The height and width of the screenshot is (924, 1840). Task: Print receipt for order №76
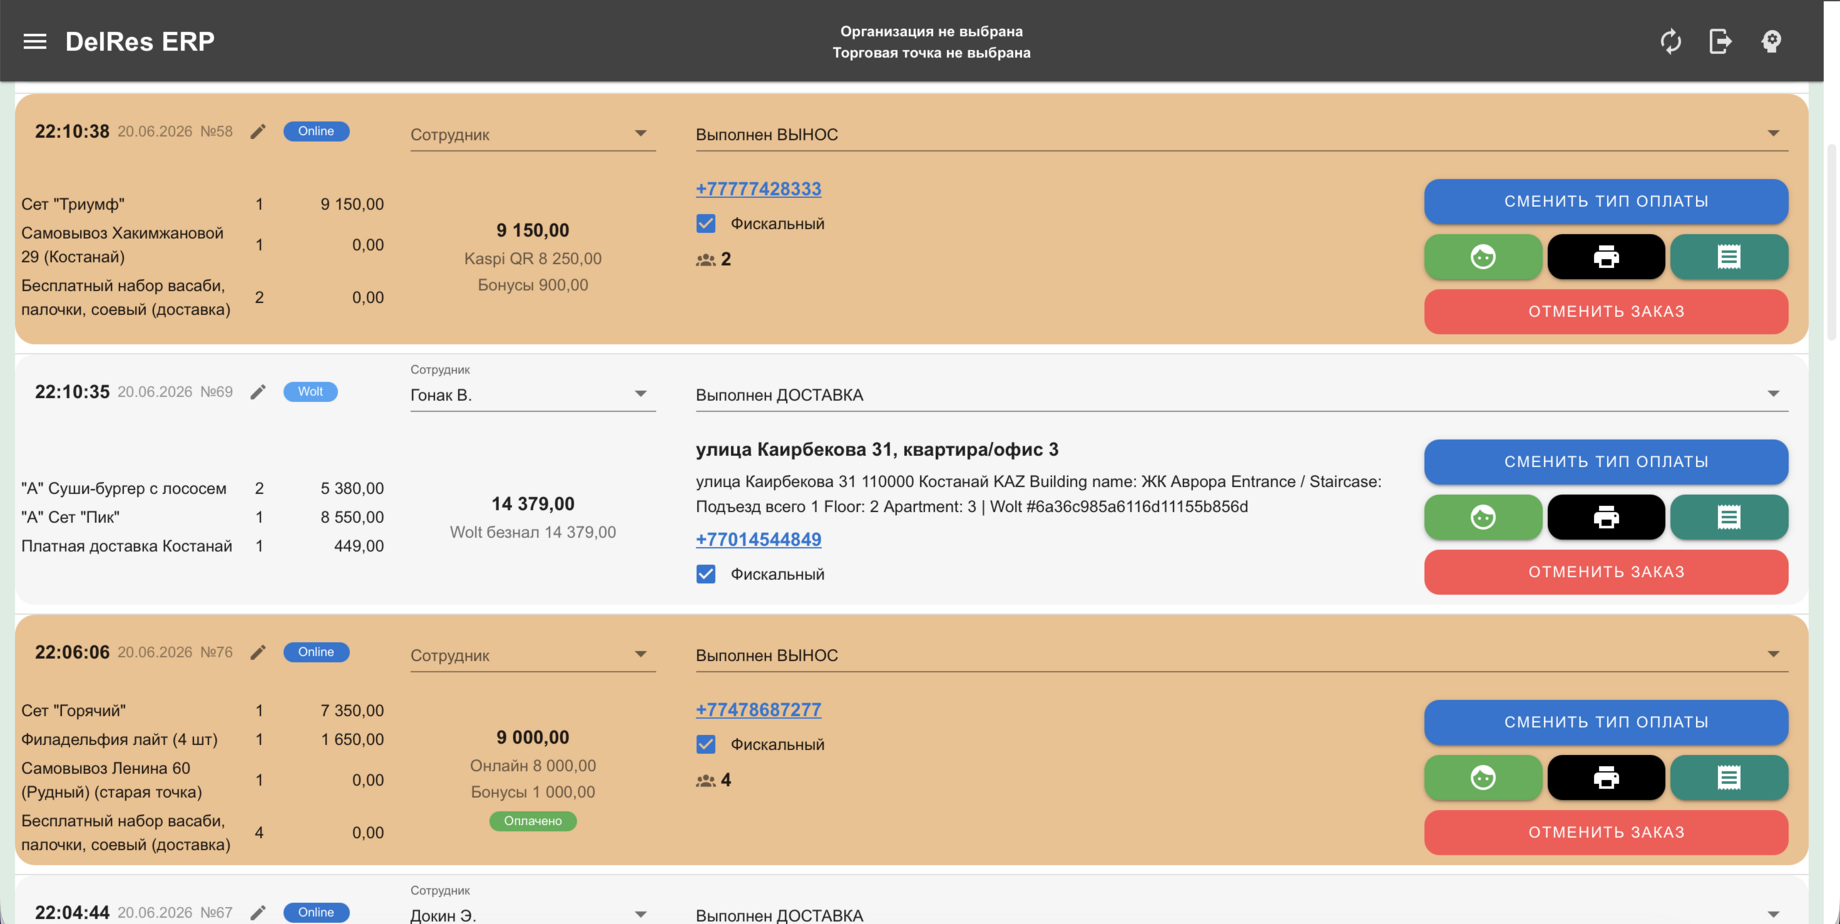pos(1606,777)
